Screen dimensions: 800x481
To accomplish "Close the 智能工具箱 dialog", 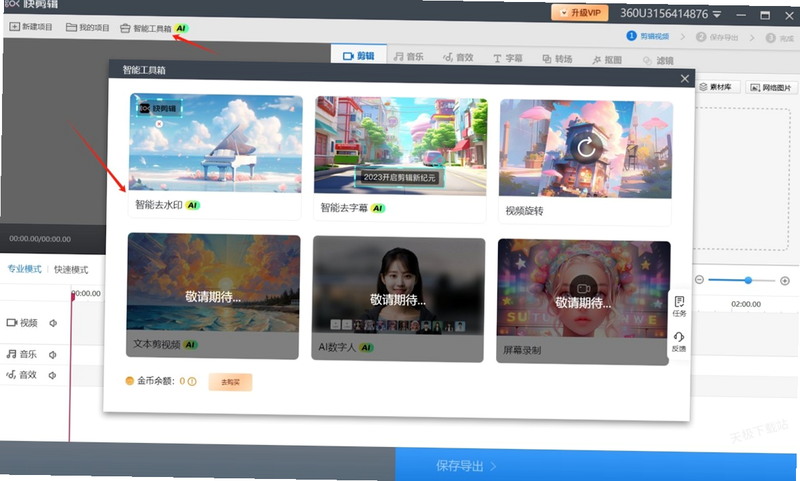I will click(685, 79).
